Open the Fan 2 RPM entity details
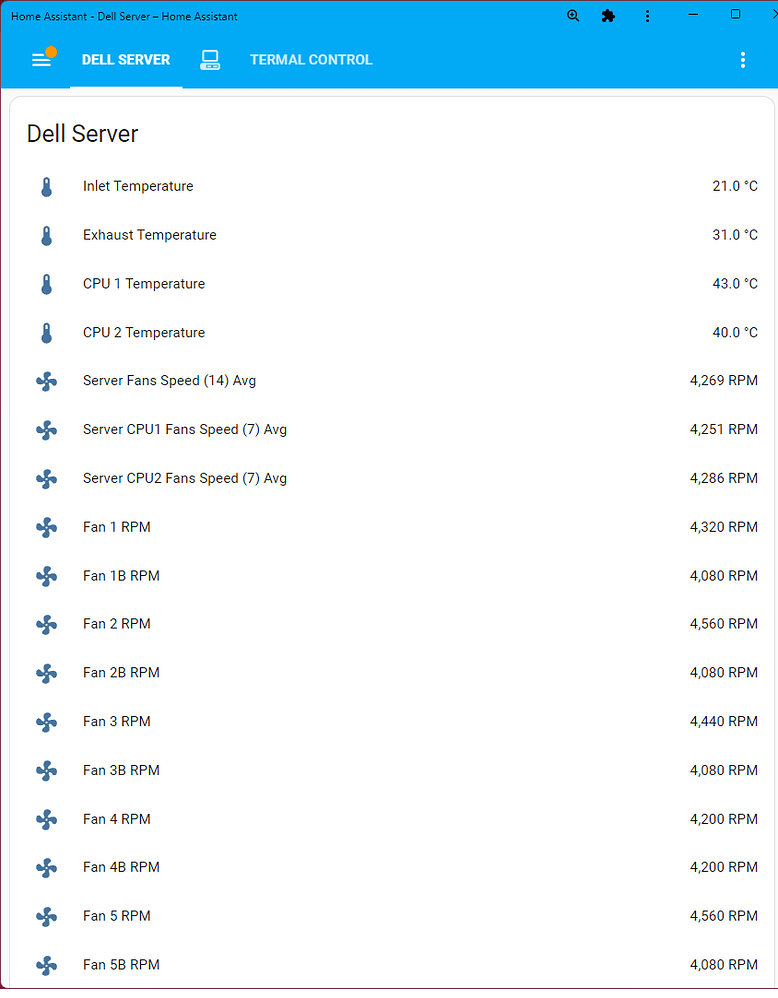Viewport: 778px width, 998px height. click(117, 624)
